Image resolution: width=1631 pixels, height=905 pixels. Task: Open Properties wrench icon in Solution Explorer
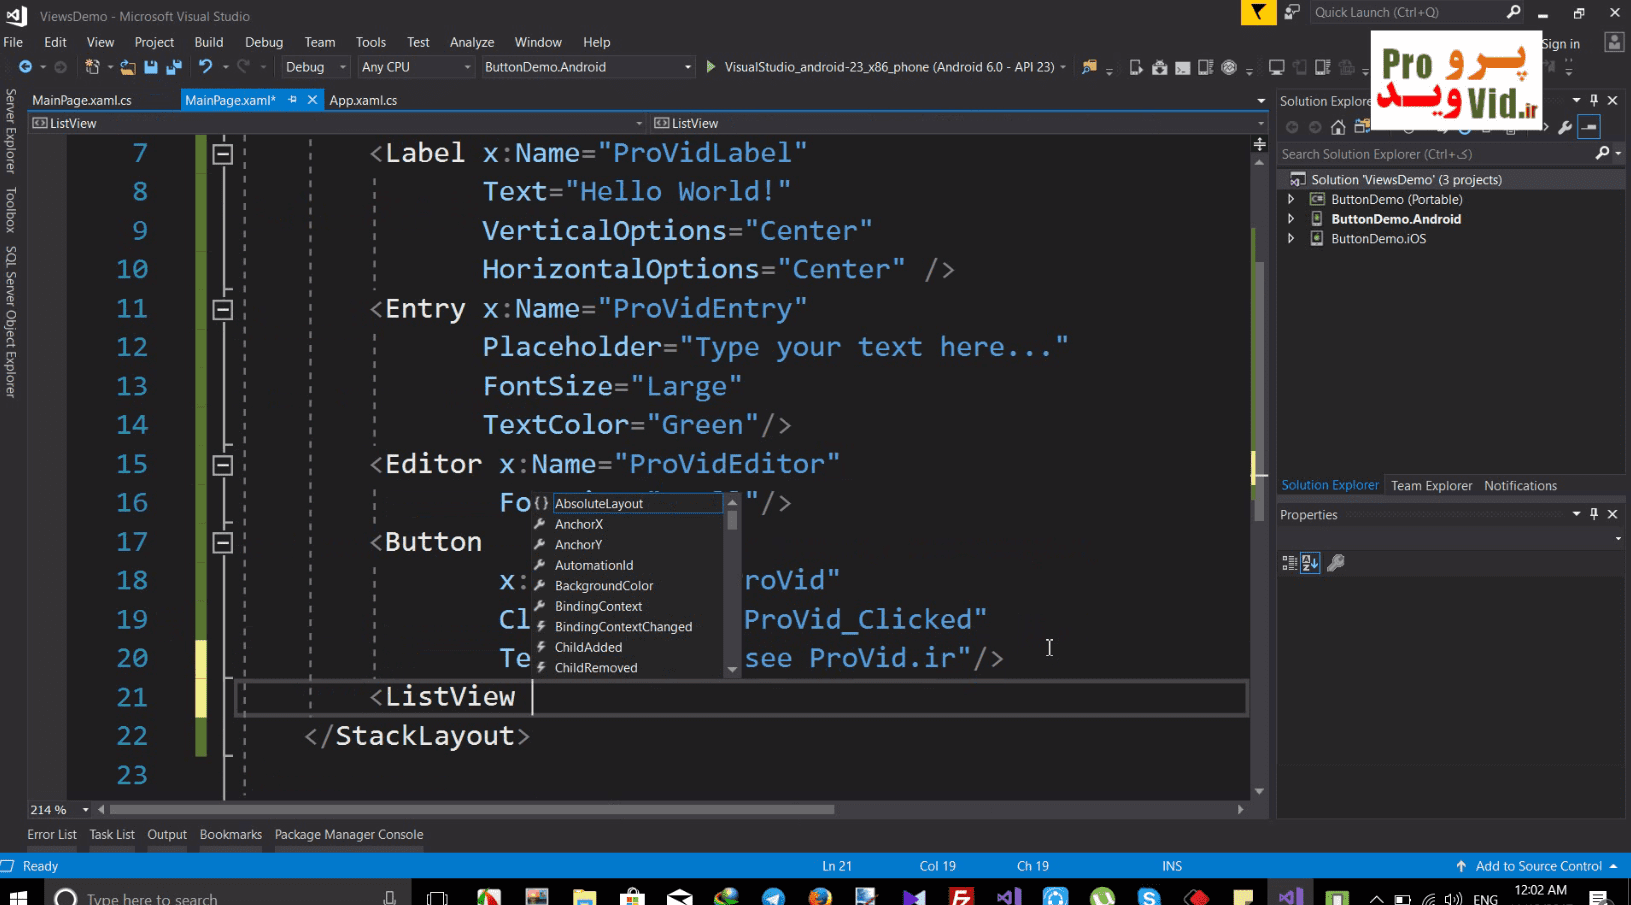tap(1566, 127)
